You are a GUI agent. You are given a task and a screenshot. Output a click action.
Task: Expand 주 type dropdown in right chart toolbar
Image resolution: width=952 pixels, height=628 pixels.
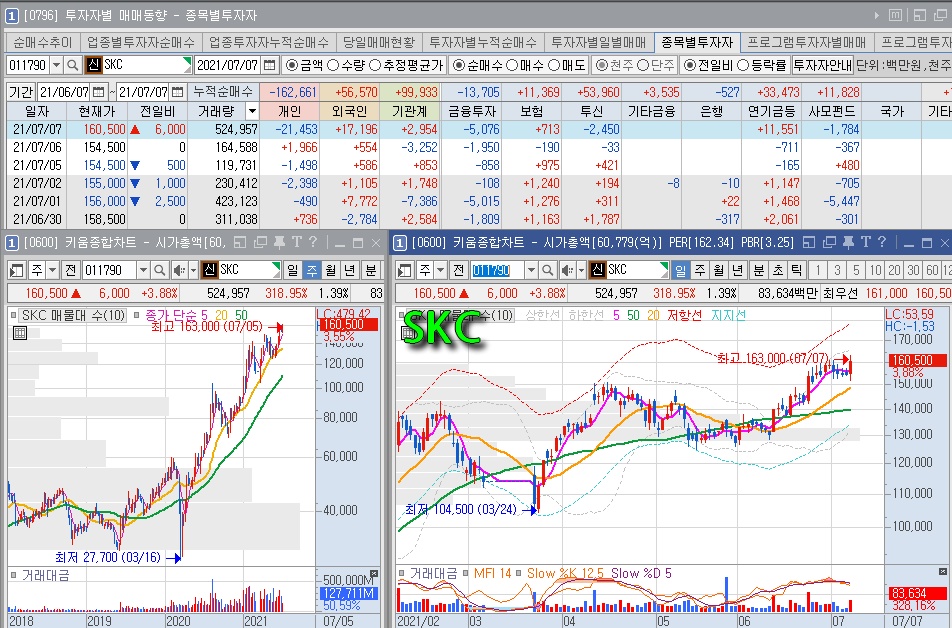441,270
